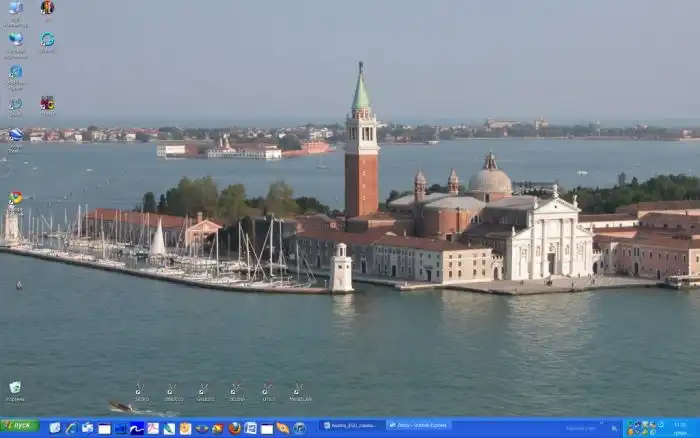Select the red and black desktop shortcut

click(47, 103)
